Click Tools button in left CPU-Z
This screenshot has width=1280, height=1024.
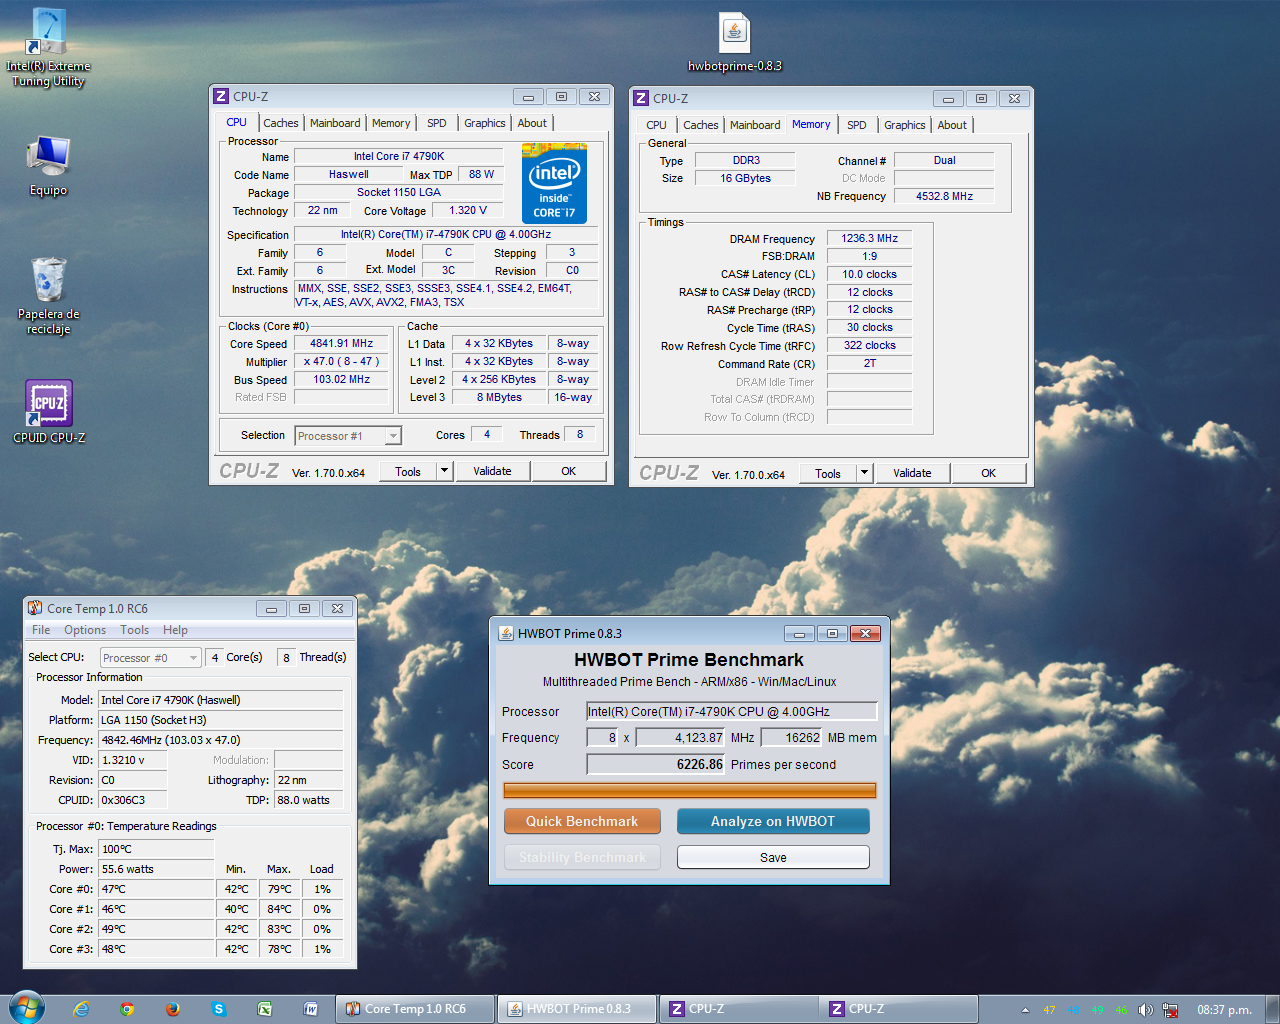408,471
